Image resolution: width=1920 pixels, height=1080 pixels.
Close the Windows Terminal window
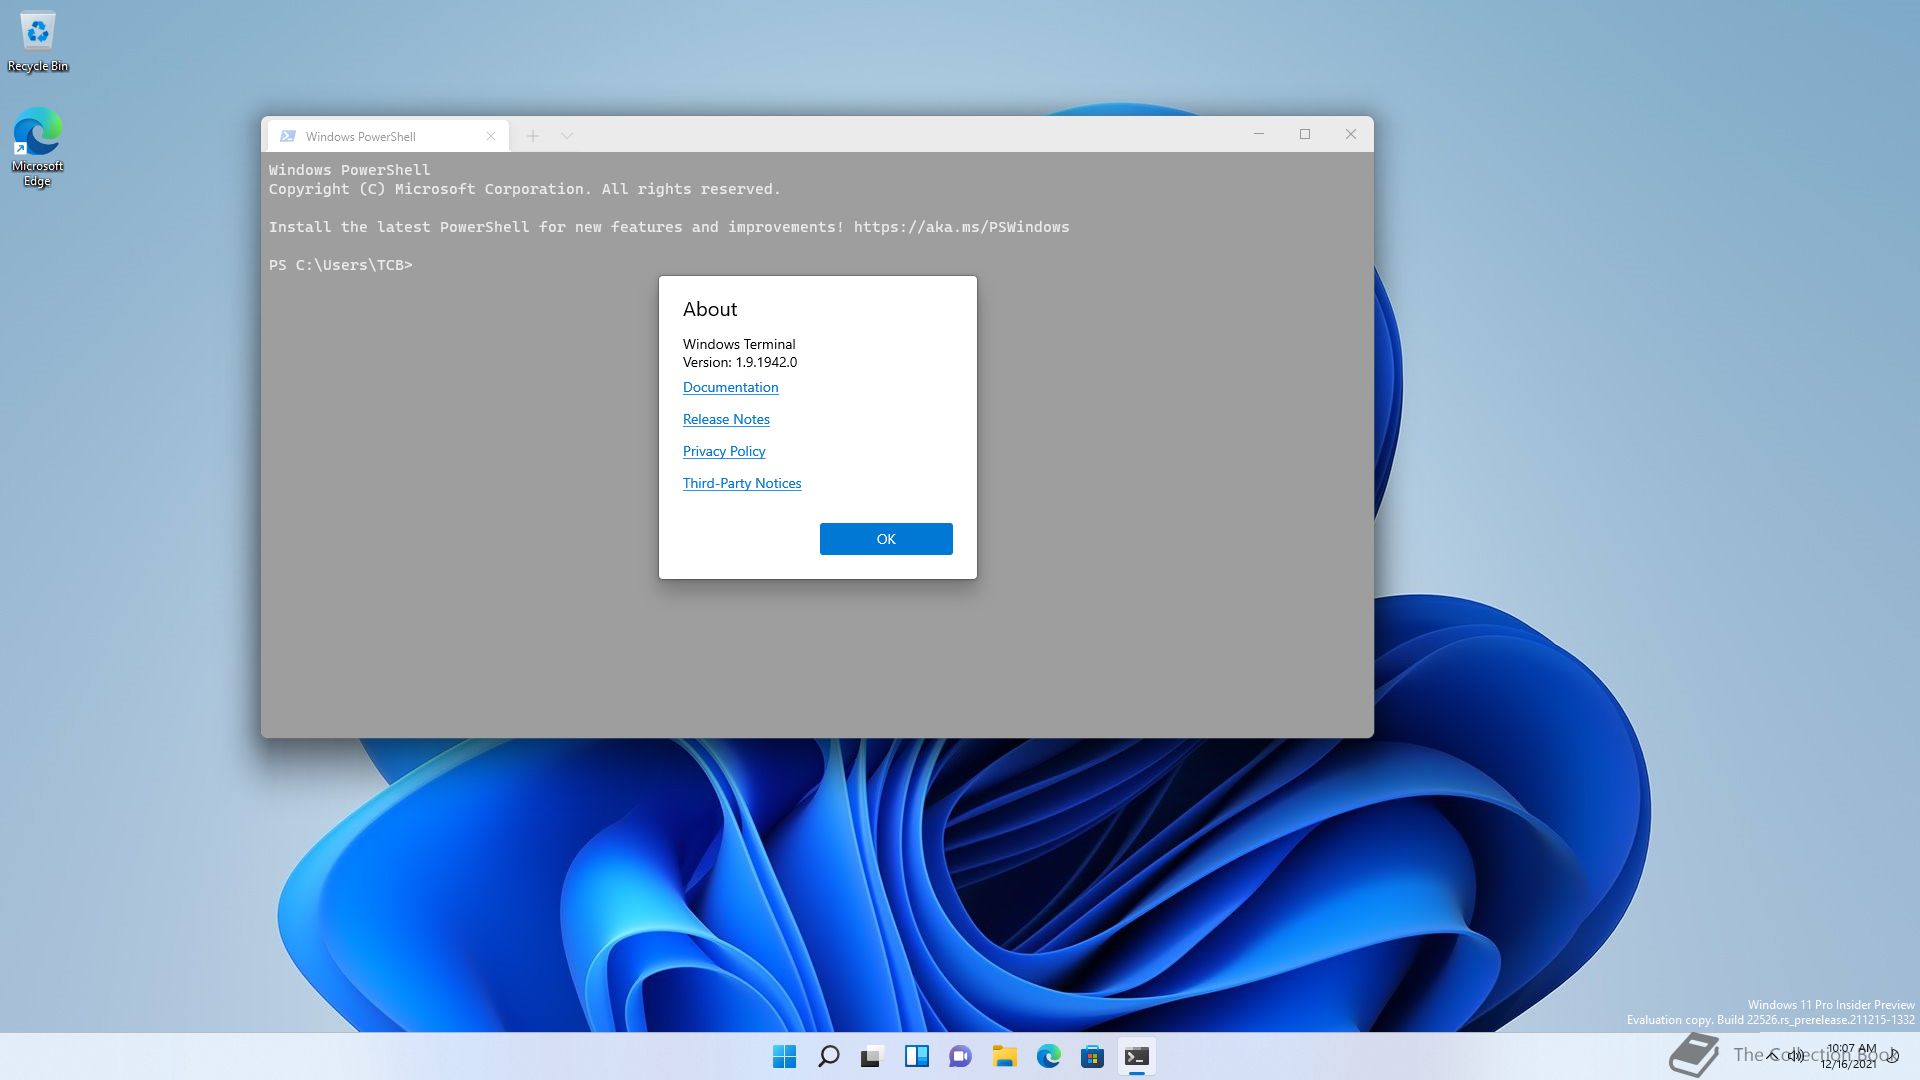pyautogui.click(x=1351, y=134)
